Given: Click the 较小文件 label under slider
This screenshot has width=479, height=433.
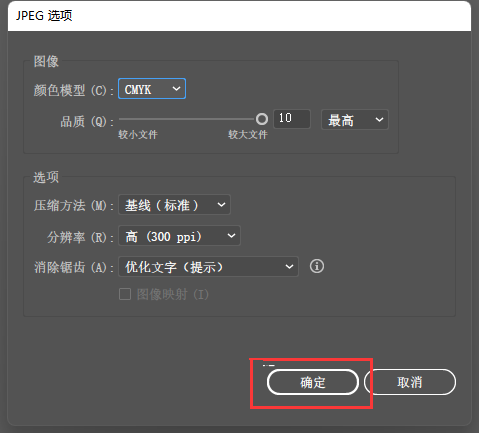Looking at the screenshot, I should point(138,135).
